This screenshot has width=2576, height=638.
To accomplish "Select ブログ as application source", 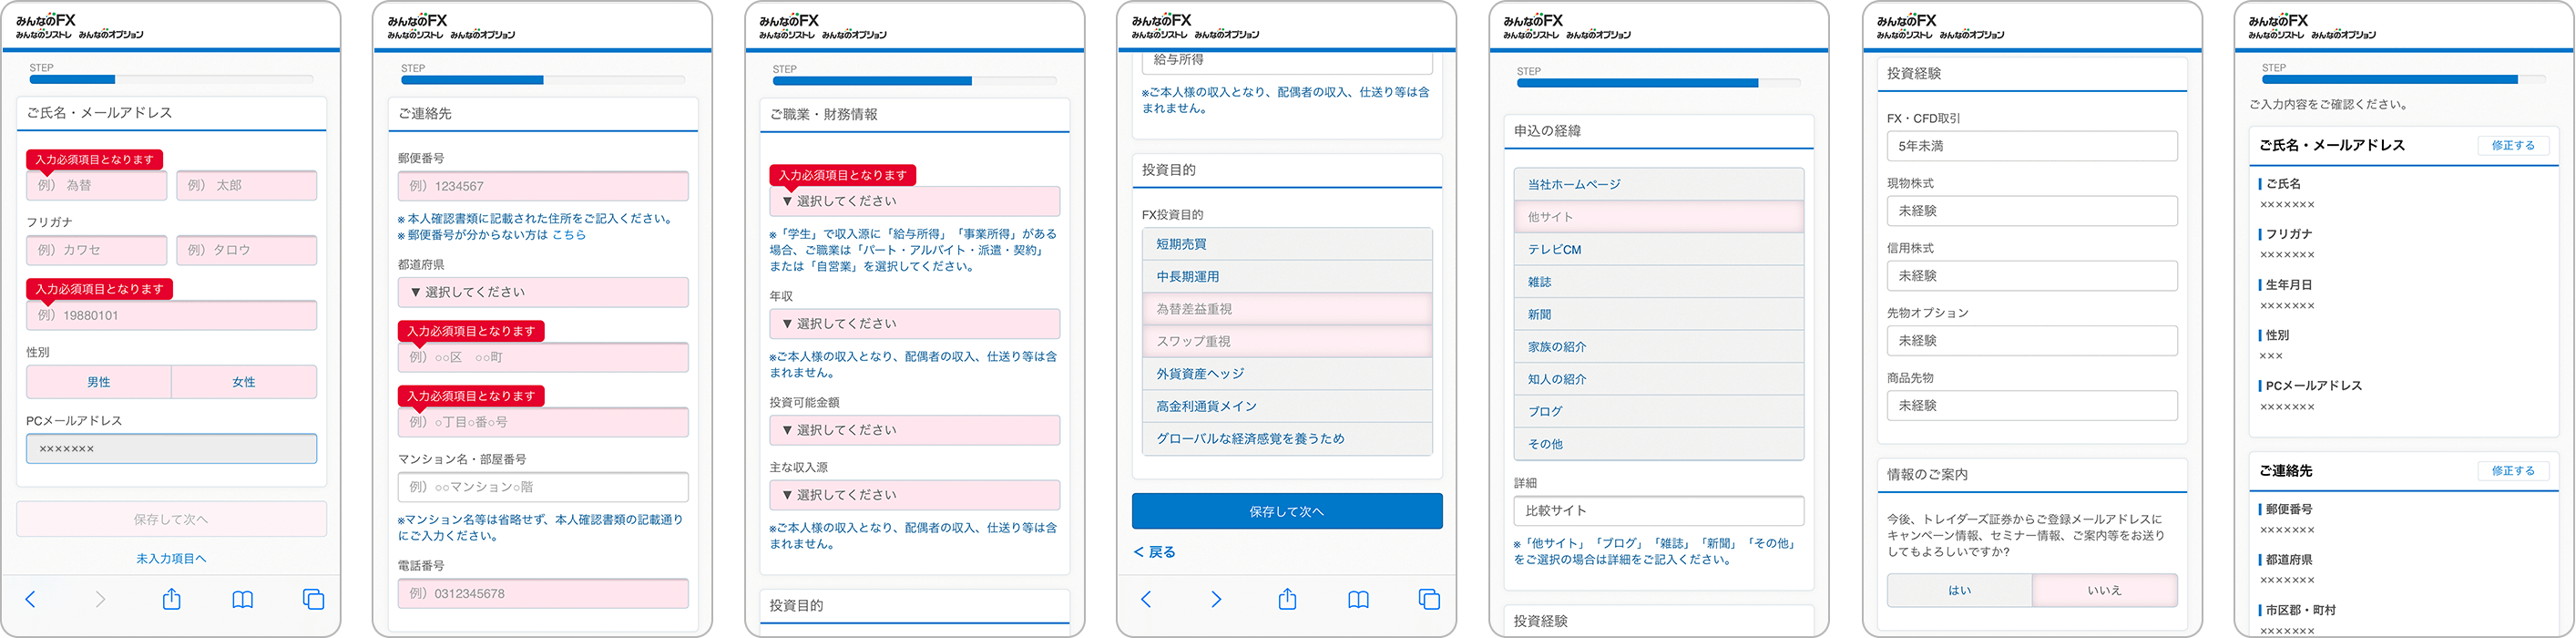I will click(x=1659, y=412).
